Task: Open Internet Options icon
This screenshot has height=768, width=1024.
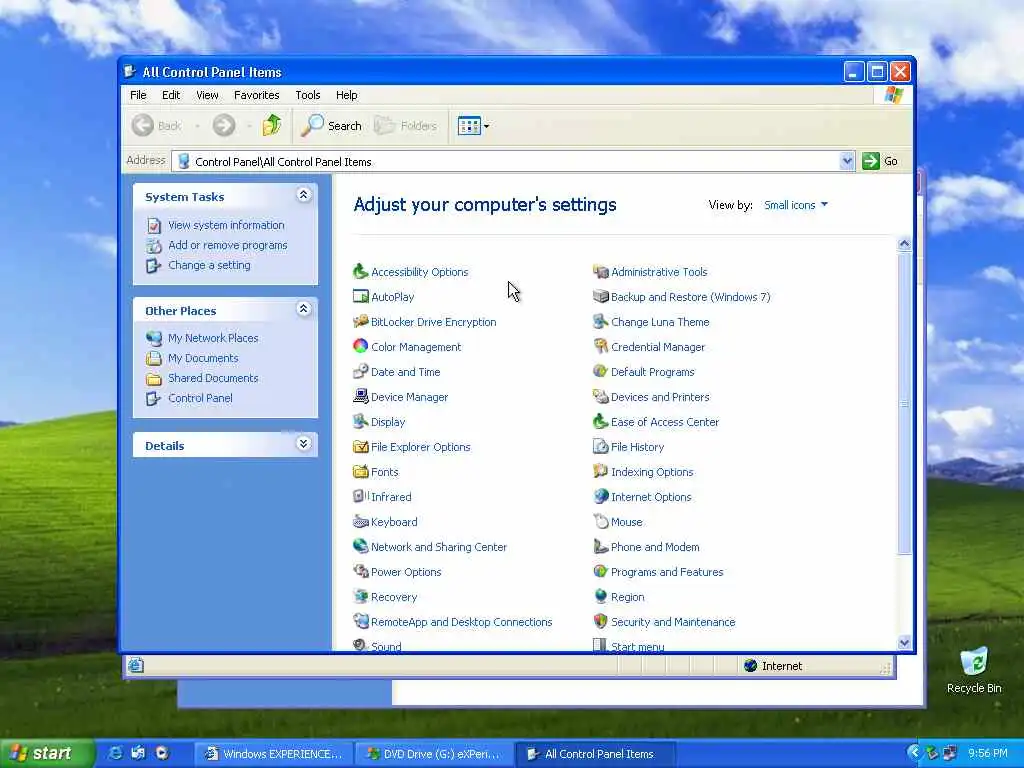Action: 600,496
